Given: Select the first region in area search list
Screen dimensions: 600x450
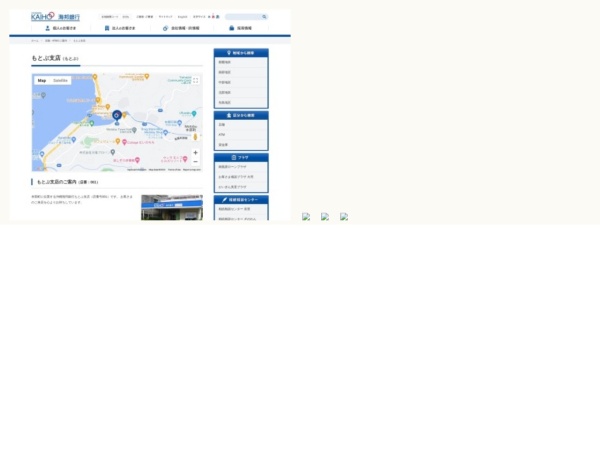Looking at the screenshot, I should tap(241, 62).
